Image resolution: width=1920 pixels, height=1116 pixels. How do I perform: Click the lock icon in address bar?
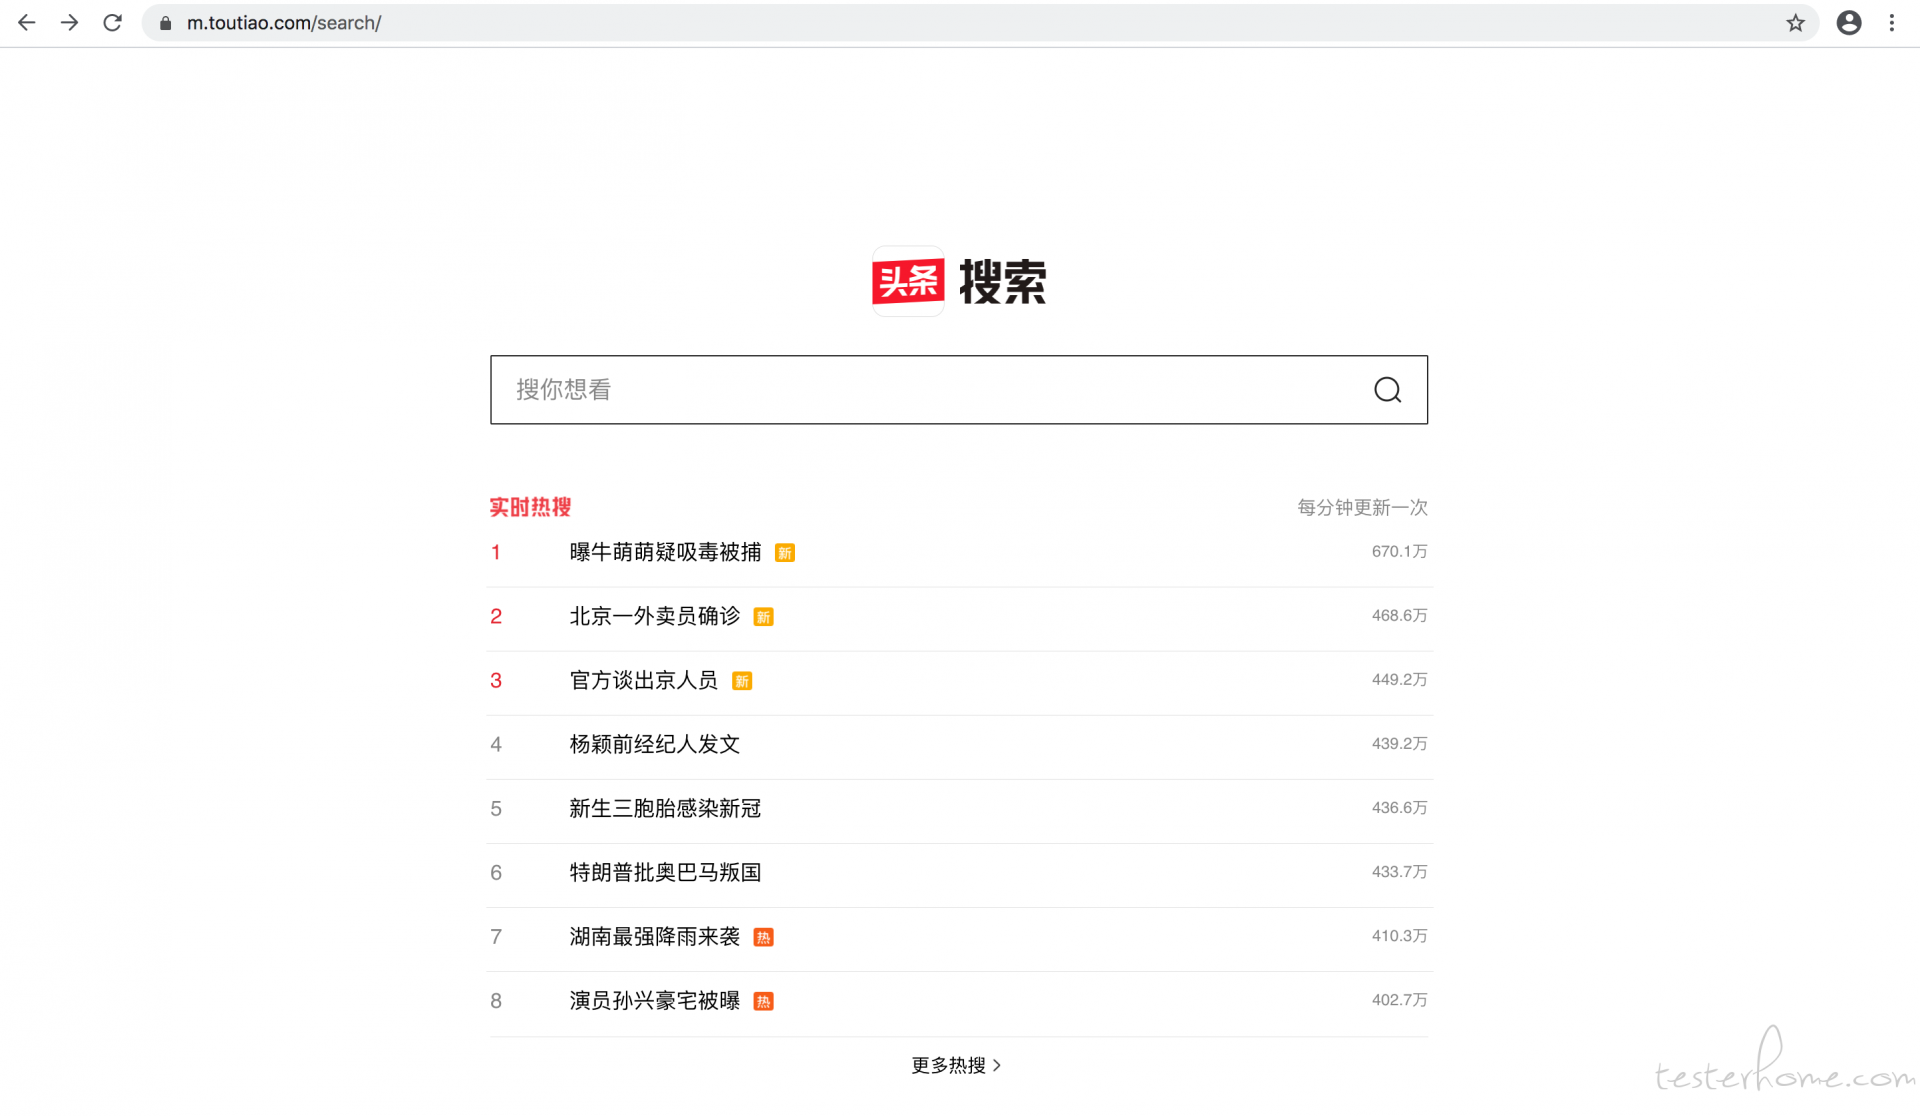point(166,23)
